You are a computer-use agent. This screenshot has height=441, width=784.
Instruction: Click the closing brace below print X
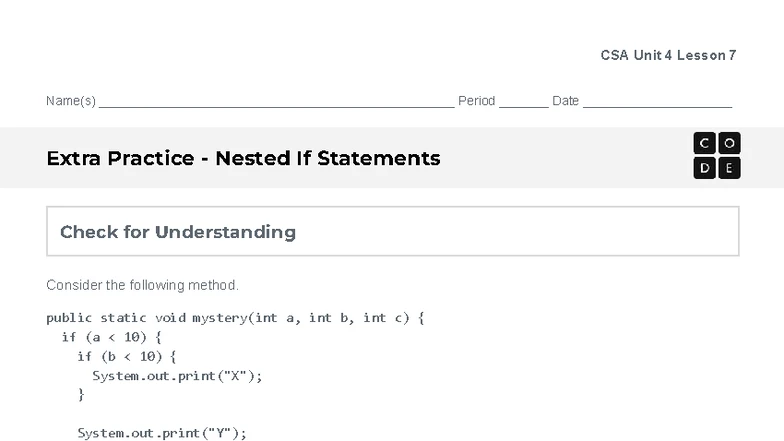(x=81, y=395)
